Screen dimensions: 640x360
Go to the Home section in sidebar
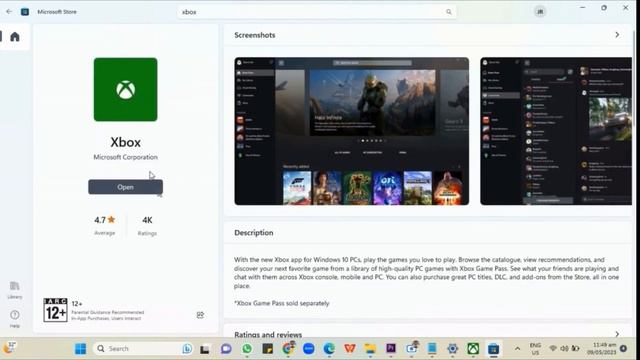coord(15,37)
